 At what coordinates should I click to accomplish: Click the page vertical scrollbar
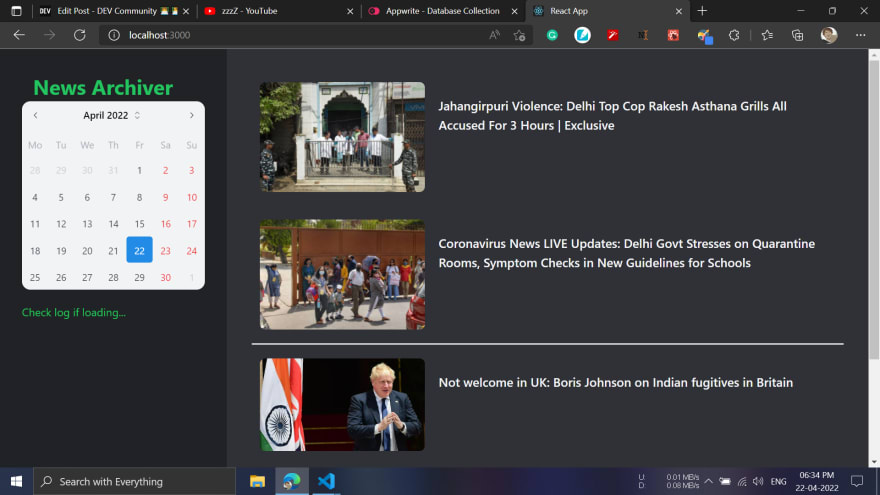coord(874,210)
